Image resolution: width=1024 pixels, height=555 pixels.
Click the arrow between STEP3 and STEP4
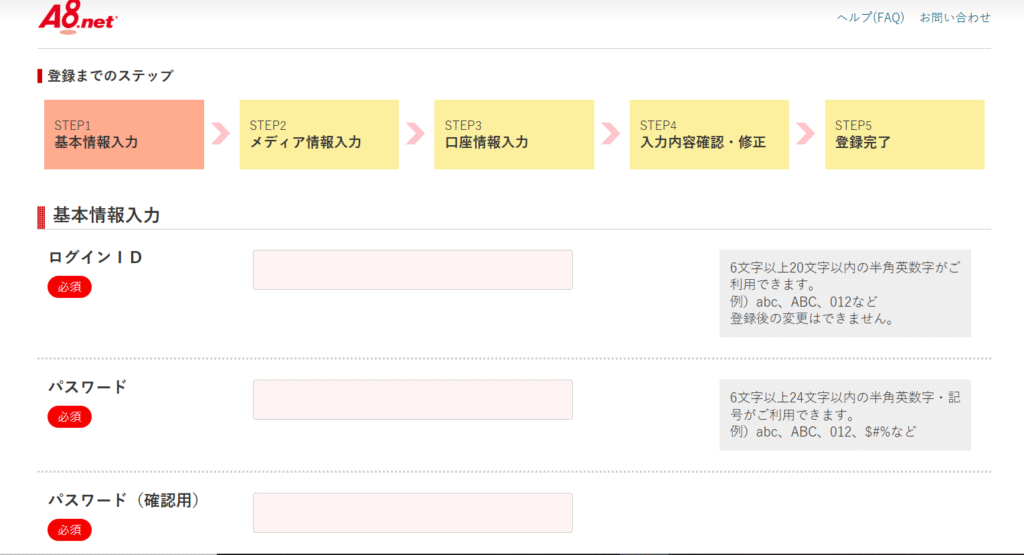(611, 134)
